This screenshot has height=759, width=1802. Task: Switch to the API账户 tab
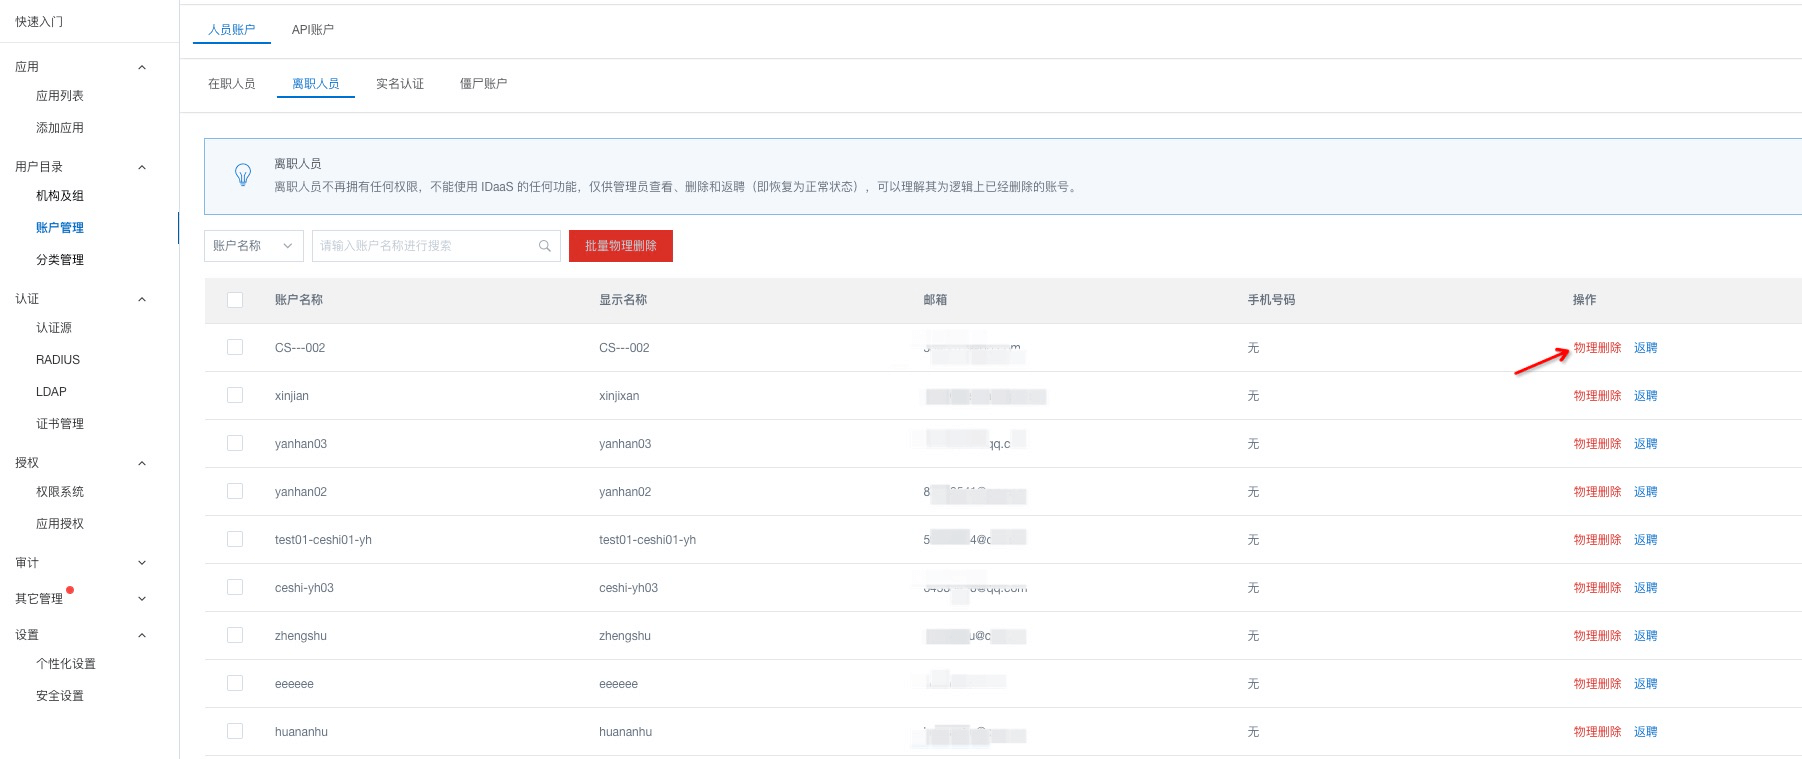pos(313,30)
